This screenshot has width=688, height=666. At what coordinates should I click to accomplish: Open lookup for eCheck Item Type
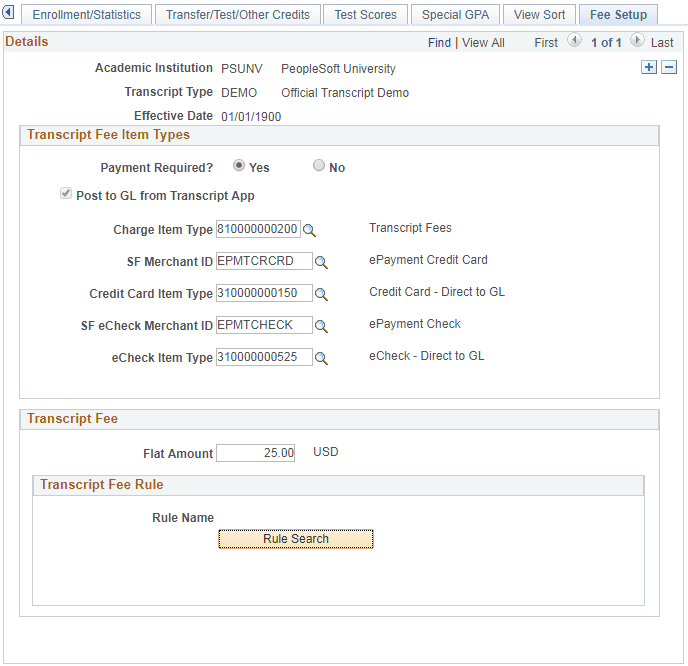(x=321, y=358)
